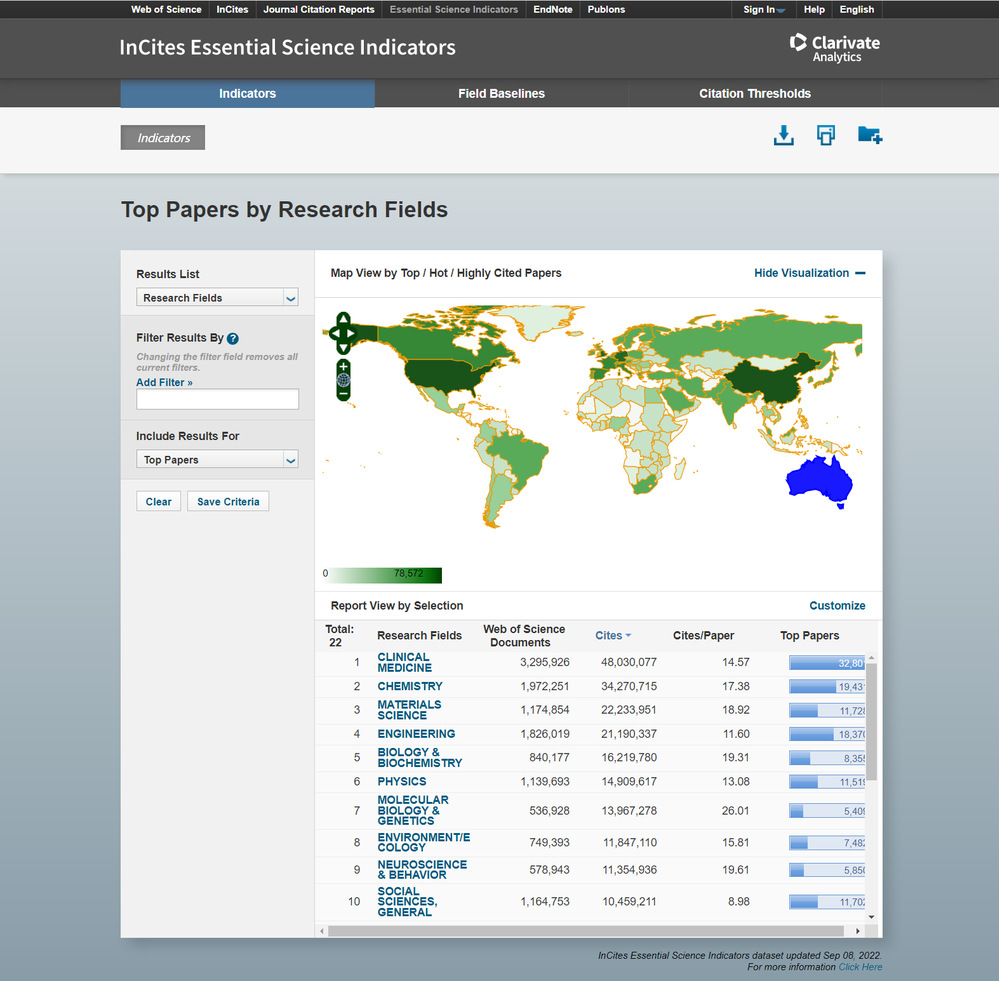Open the Filter Results By help icon

[x=233, y=339]
